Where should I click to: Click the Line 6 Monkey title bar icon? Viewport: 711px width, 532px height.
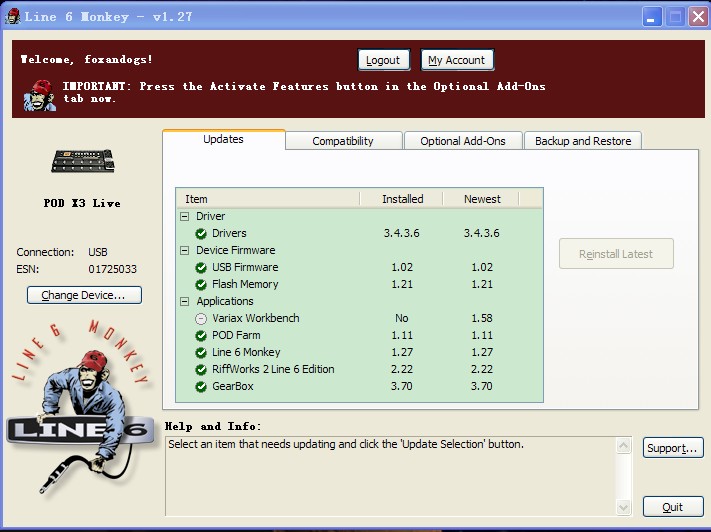(12, 17)
